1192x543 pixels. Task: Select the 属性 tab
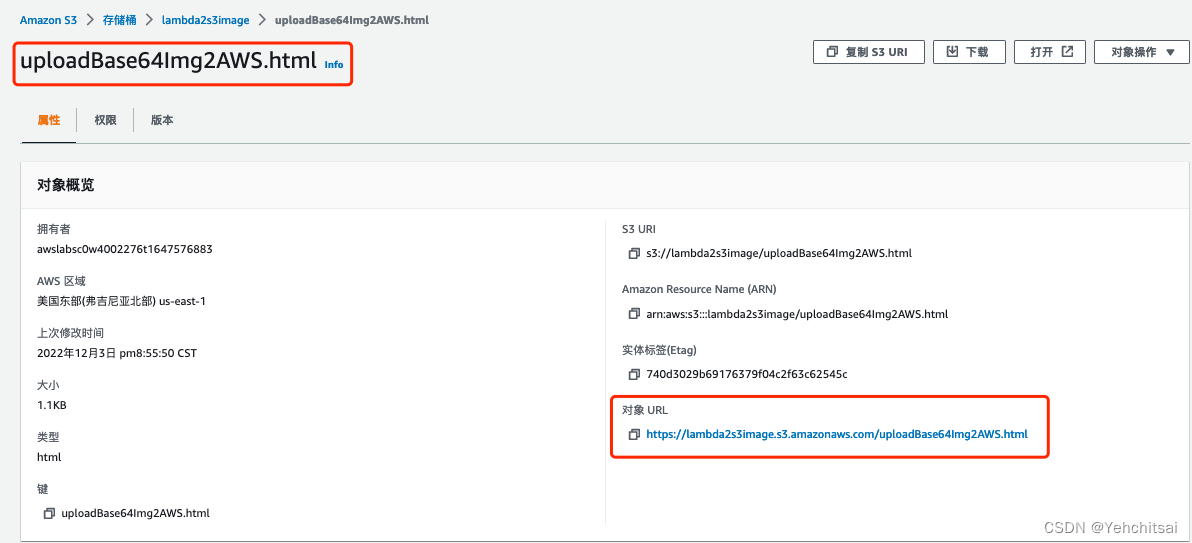point(49,120)
